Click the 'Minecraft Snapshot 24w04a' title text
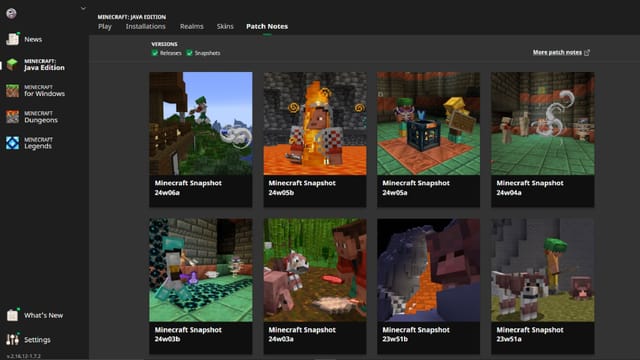 pos(530,188)
